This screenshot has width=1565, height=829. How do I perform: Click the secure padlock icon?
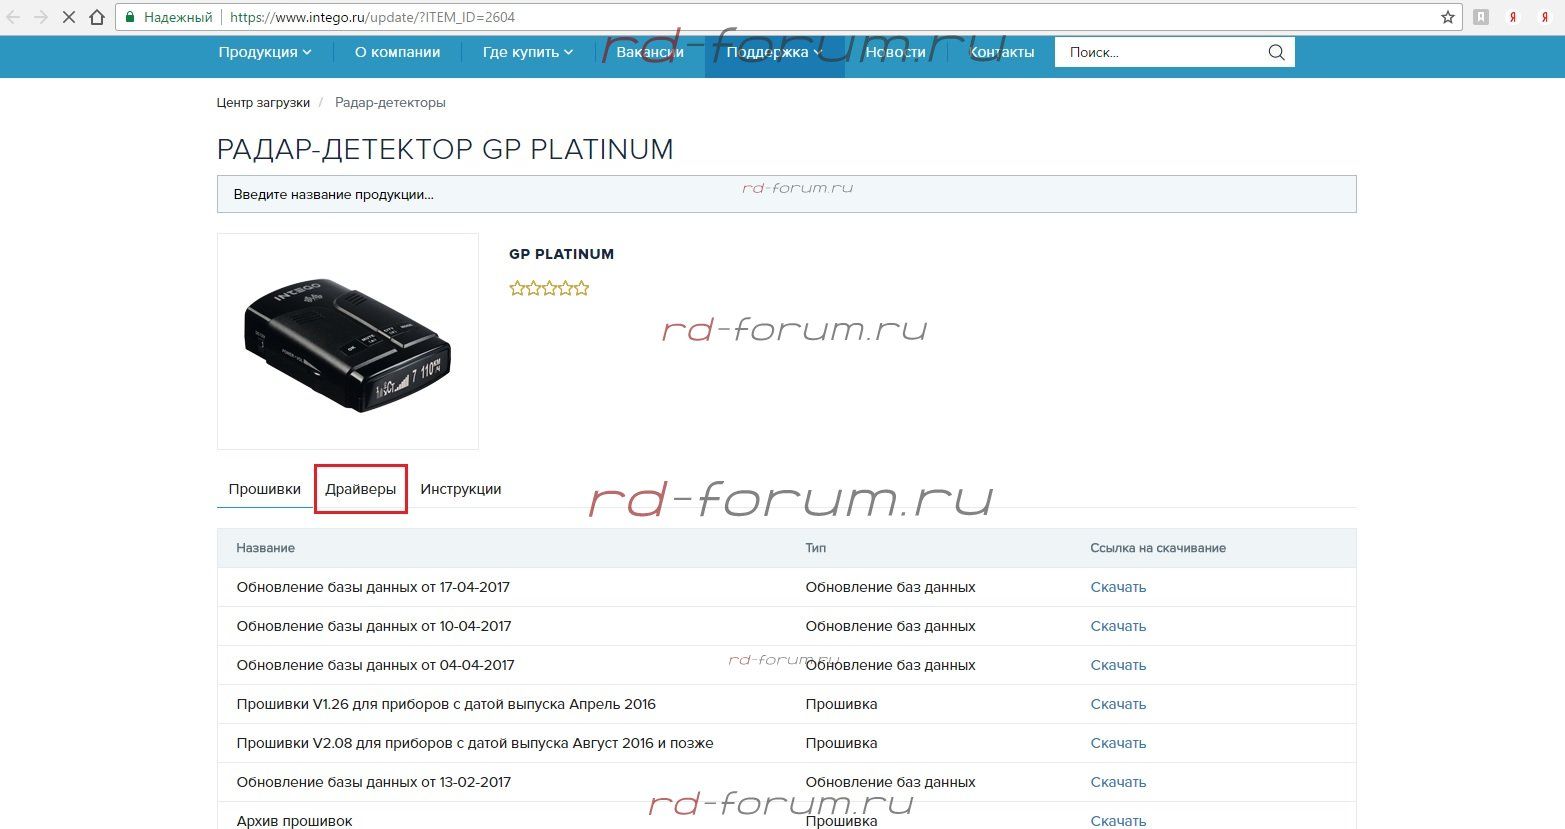click(130, 17)
